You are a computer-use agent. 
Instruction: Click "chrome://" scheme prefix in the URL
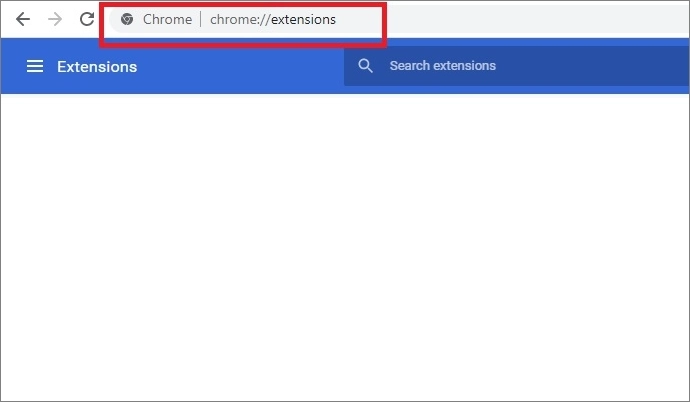click(x=237, y=19)
